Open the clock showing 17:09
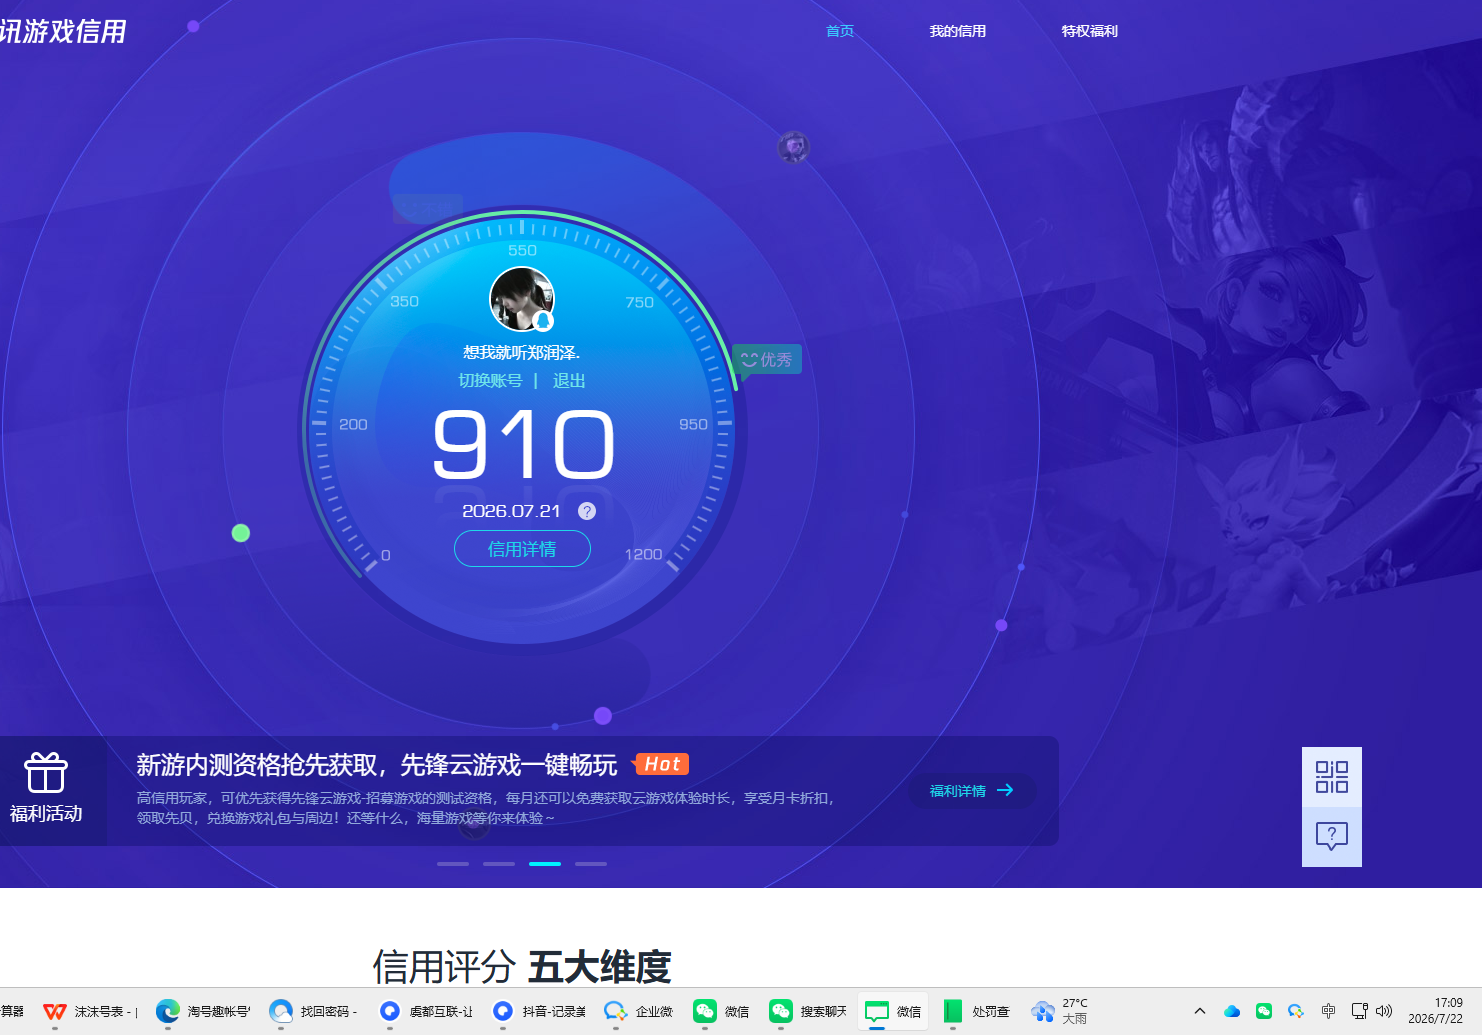Image resolution: width=1482 pixels, height=1035 pixels. [x=1436, y=1011]
